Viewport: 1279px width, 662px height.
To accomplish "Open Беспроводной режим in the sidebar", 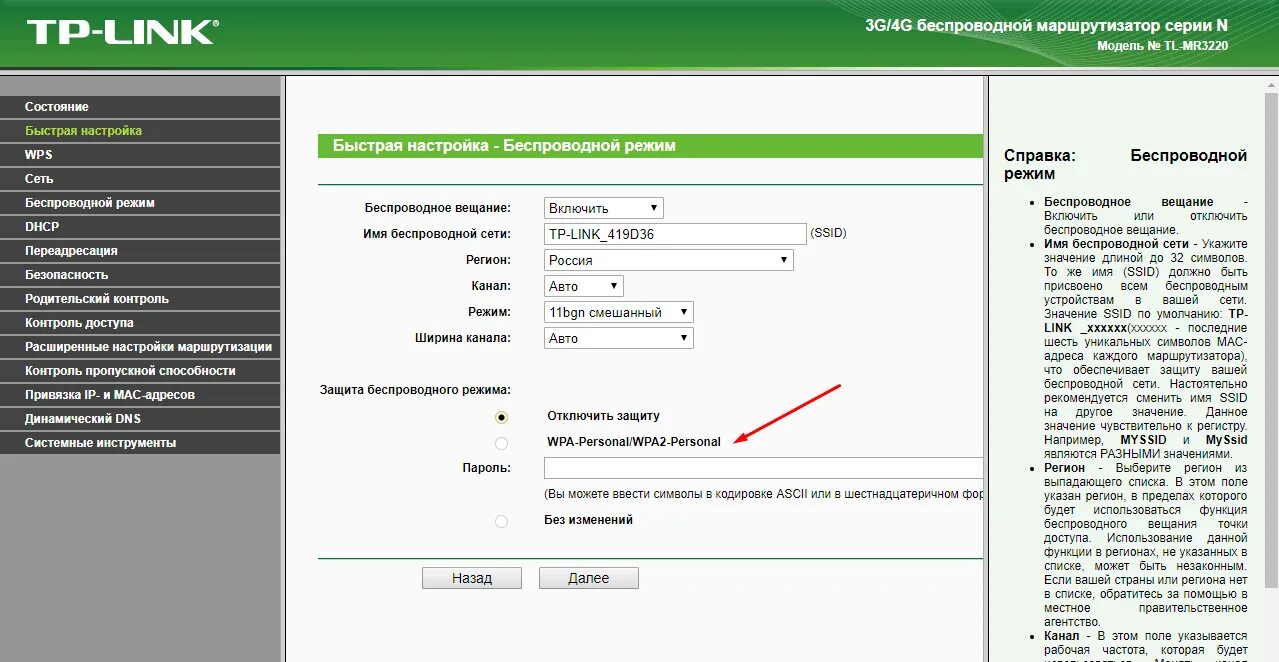I will pyautogui.click(x=140, y=203).
